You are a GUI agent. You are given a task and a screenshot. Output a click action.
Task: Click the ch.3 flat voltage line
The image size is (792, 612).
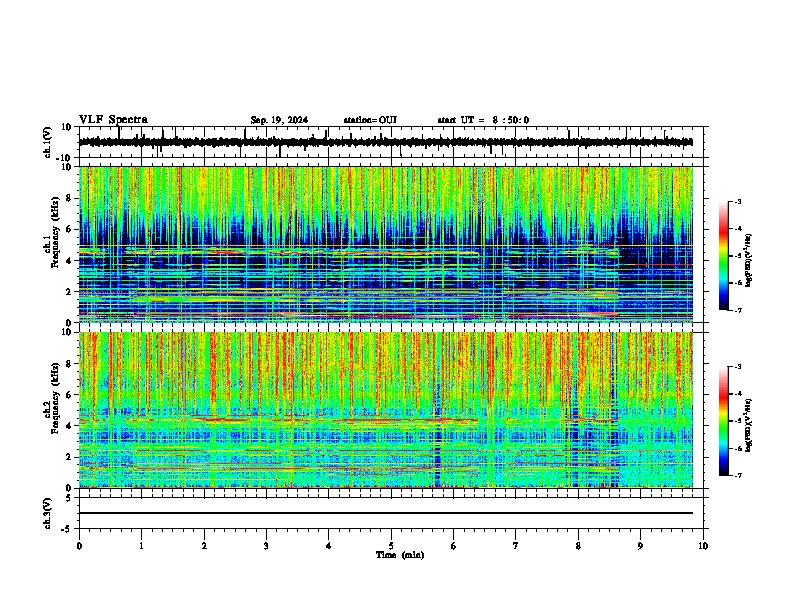point(386,513)
